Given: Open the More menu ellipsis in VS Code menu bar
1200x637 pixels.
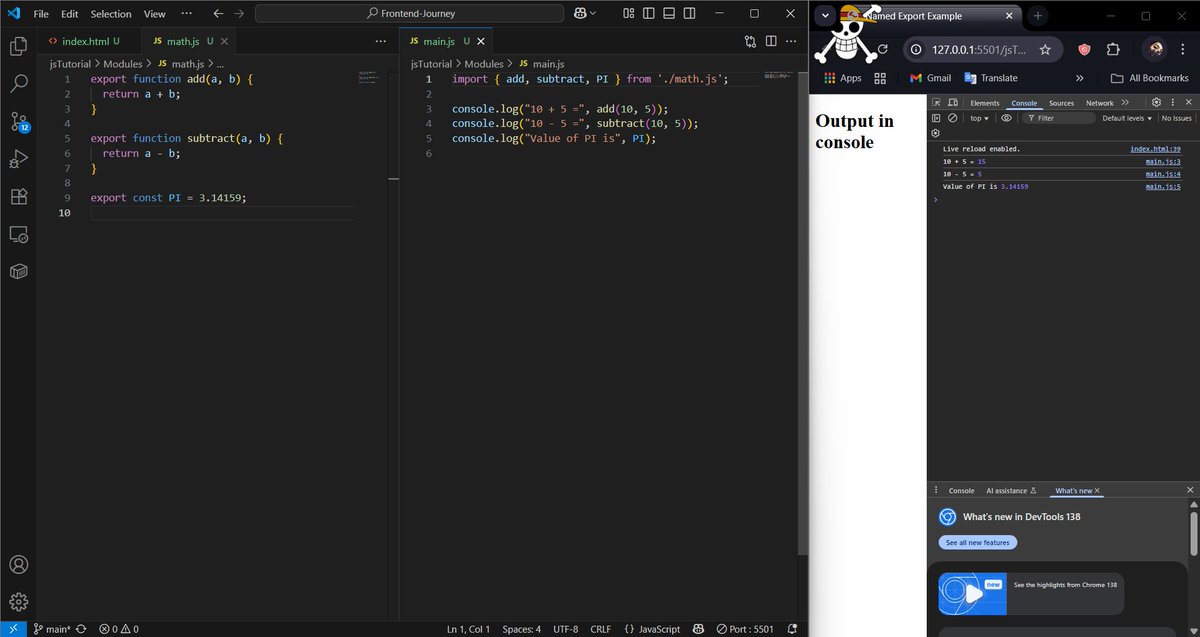Looking at the screenshot, I should coord(186,14).
